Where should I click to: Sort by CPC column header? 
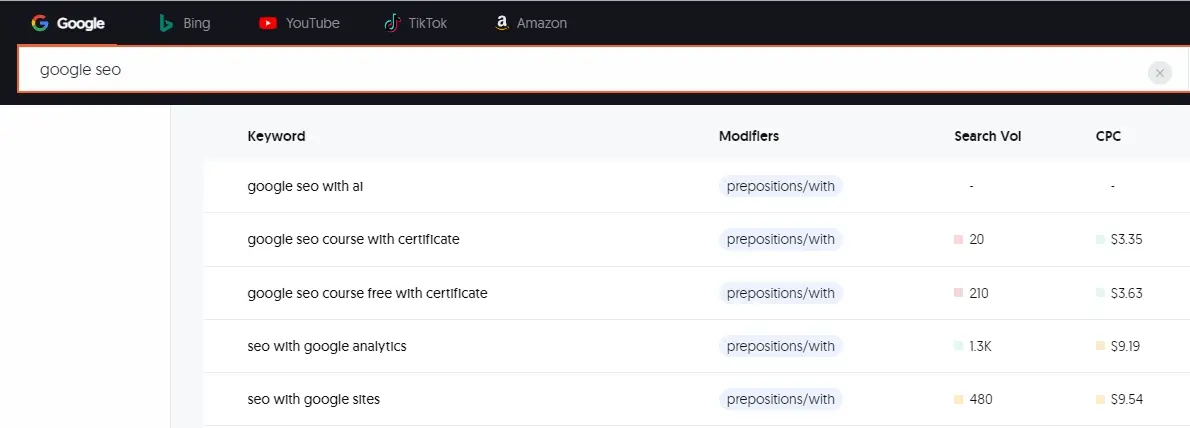1108,136
